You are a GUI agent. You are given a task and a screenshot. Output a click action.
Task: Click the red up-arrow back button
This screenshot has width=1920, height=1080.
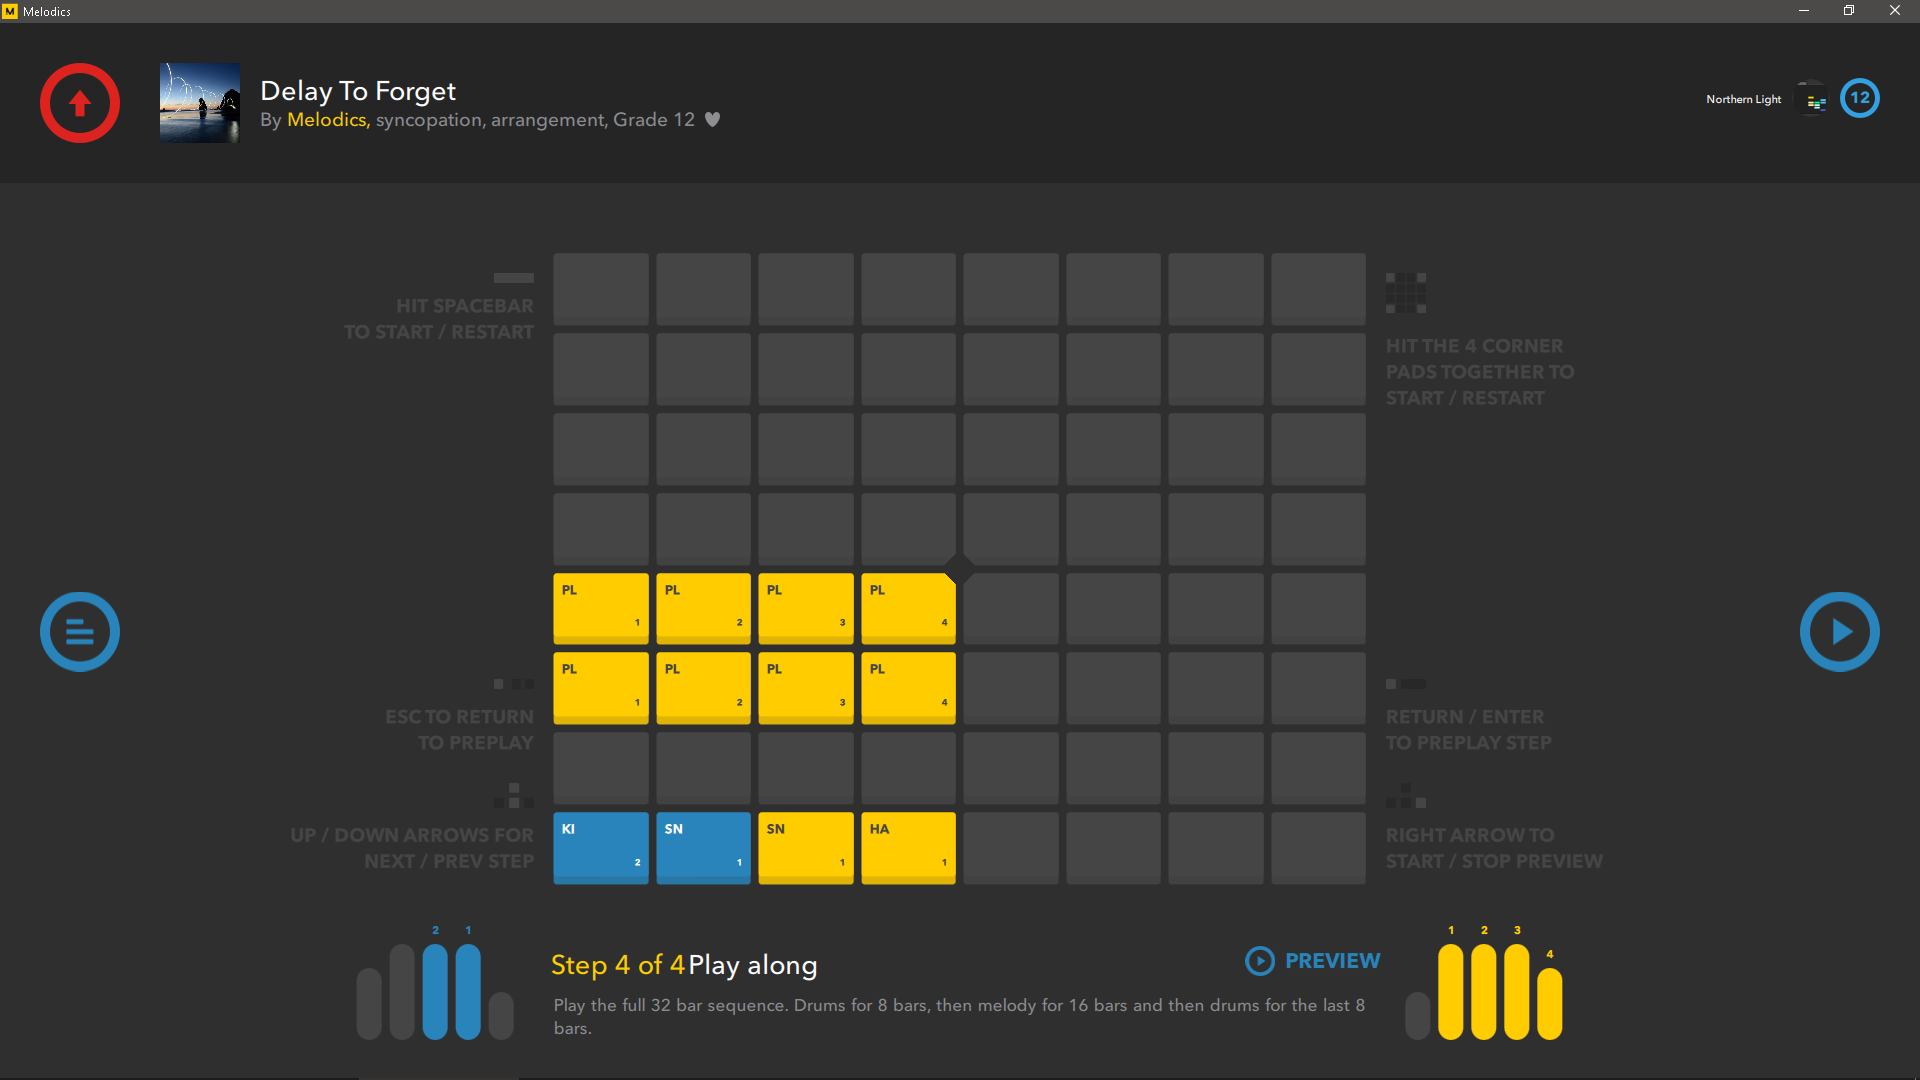click(80, 103)
